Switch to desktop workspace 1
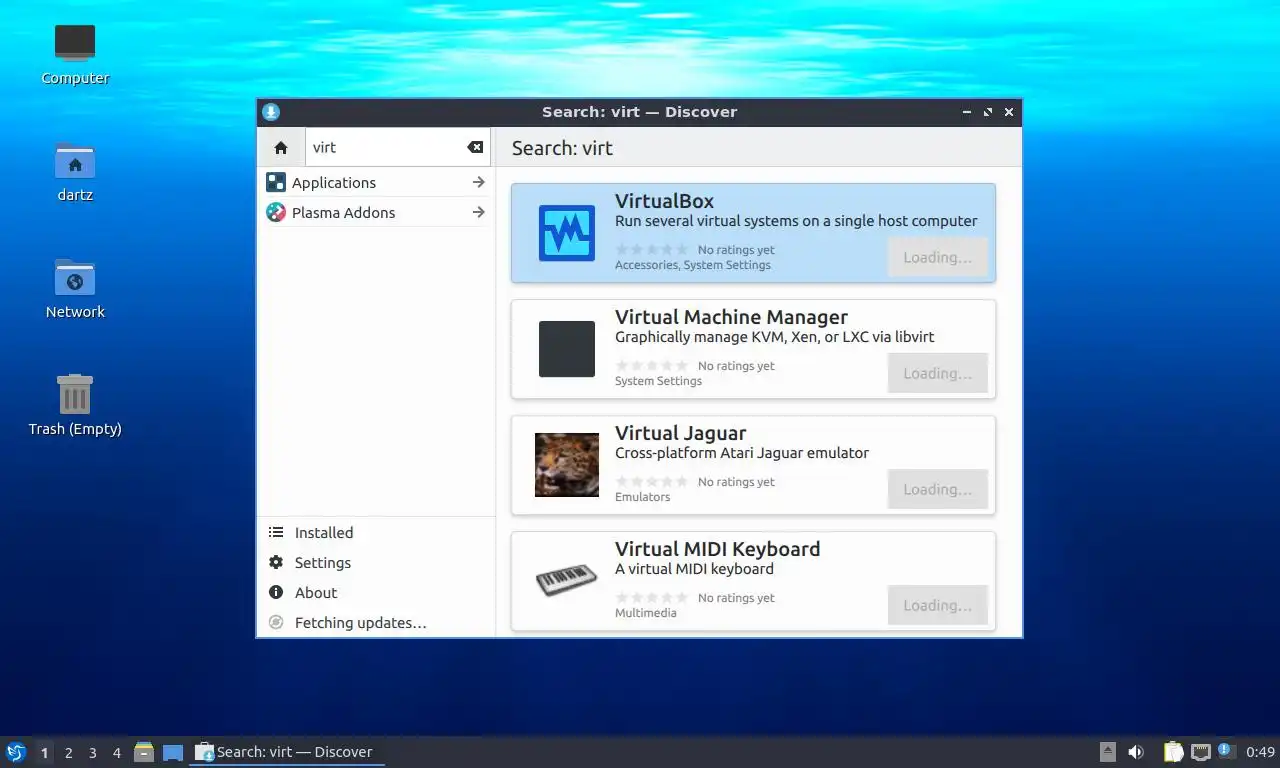Image resolution: width=1280 pixels, height=768 pixels. (x=44, y=752)
